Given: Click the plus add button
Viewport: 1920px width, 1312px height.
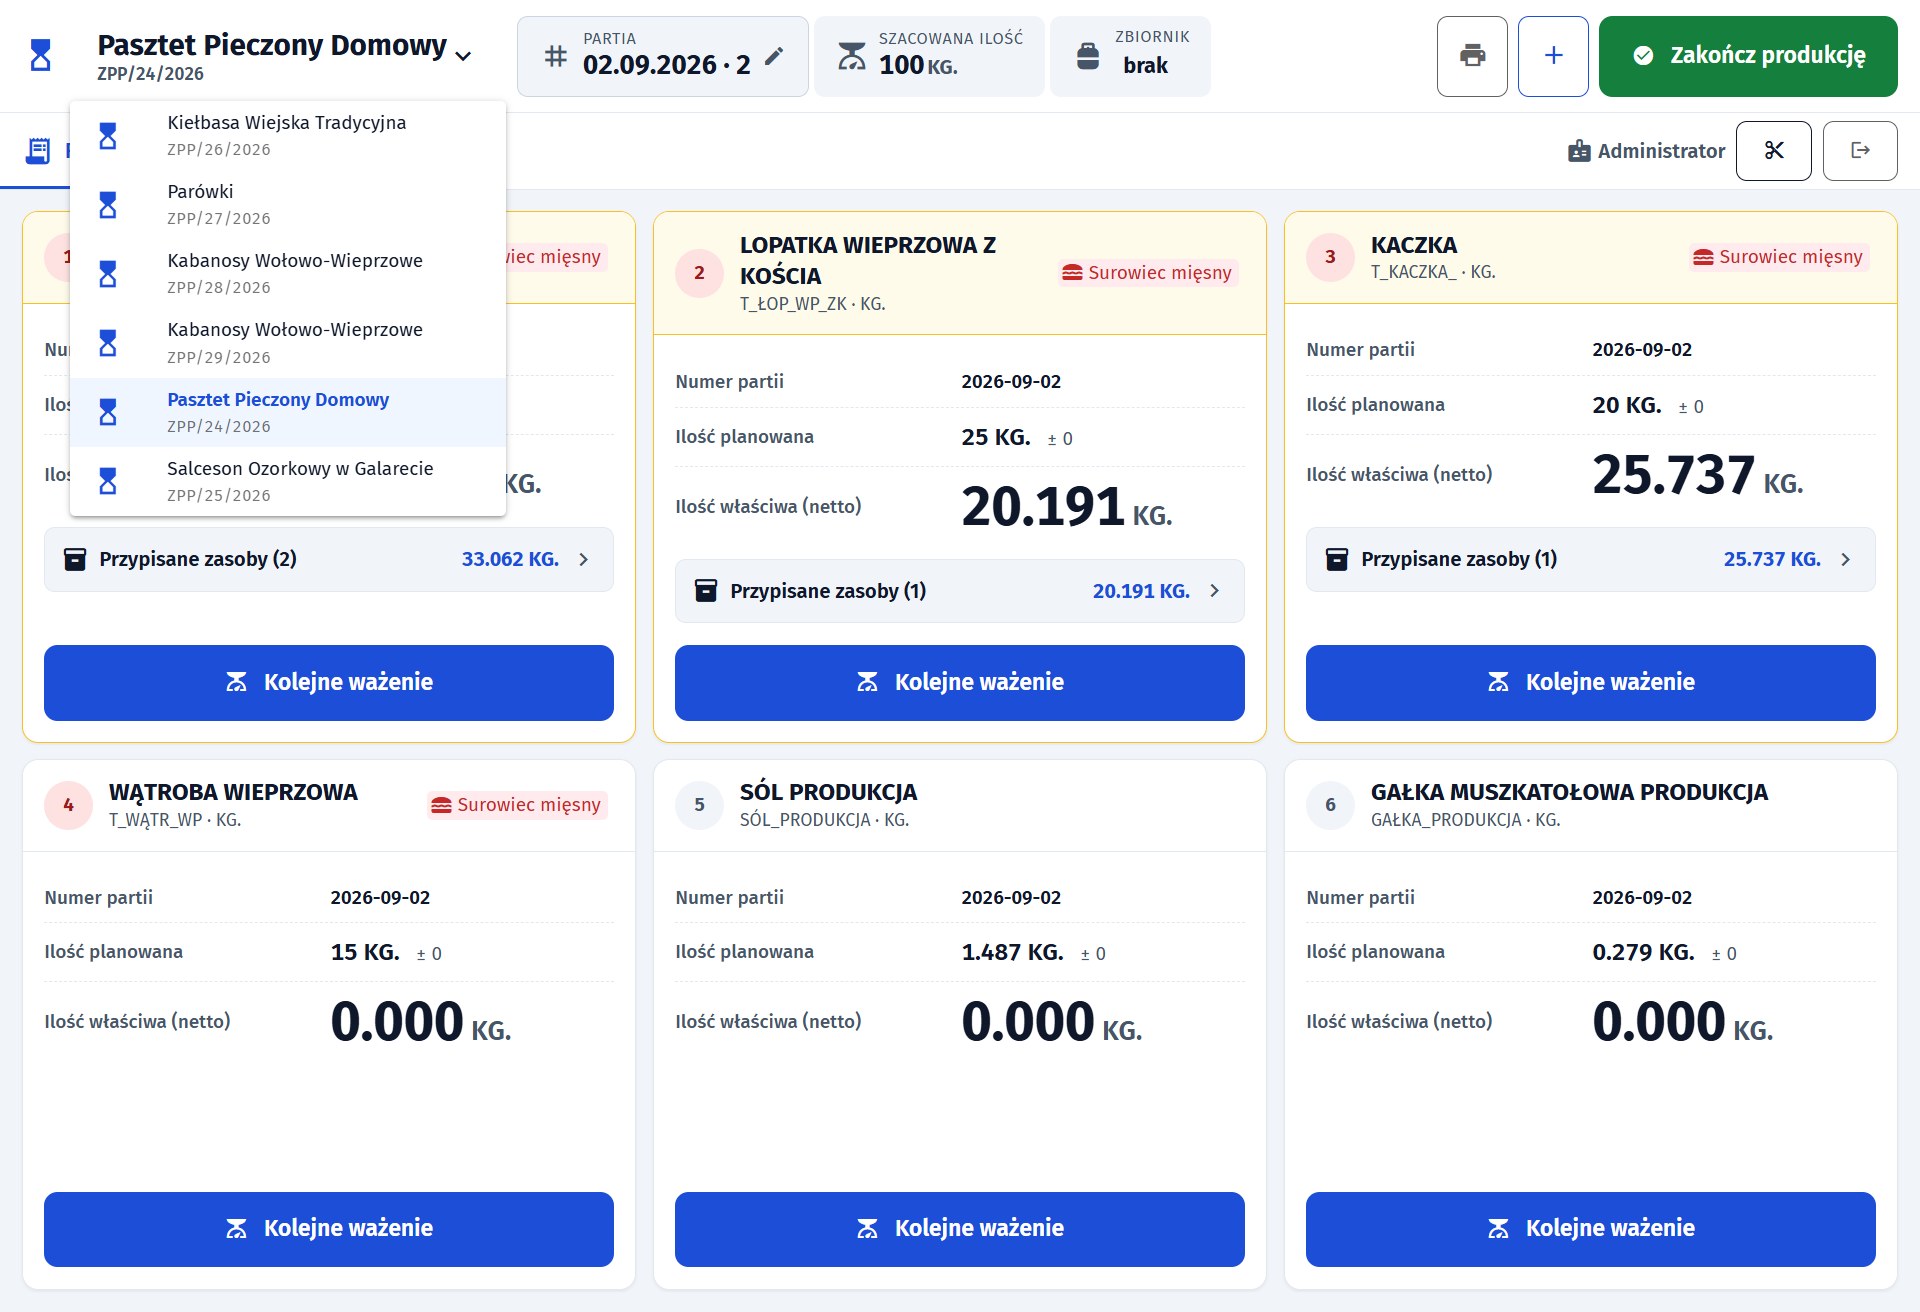Looking at the screenshot, I should [1553, 56].
